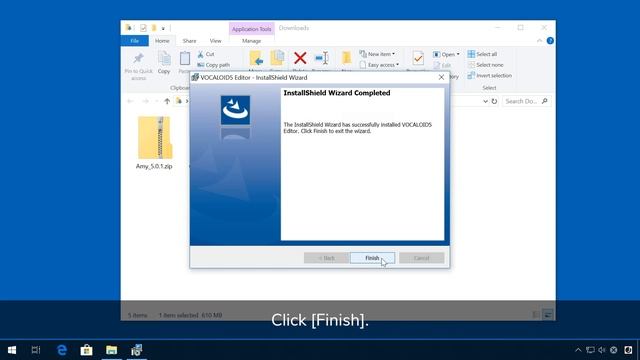Switch Explorer to details view
This screenshot has width=640, height=360.
536,315
